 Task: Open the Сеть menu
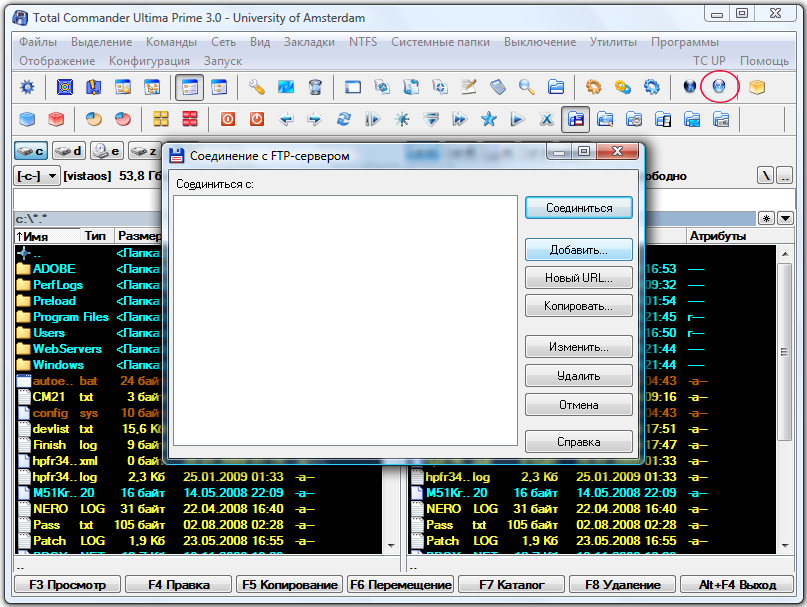coord(223,42)
